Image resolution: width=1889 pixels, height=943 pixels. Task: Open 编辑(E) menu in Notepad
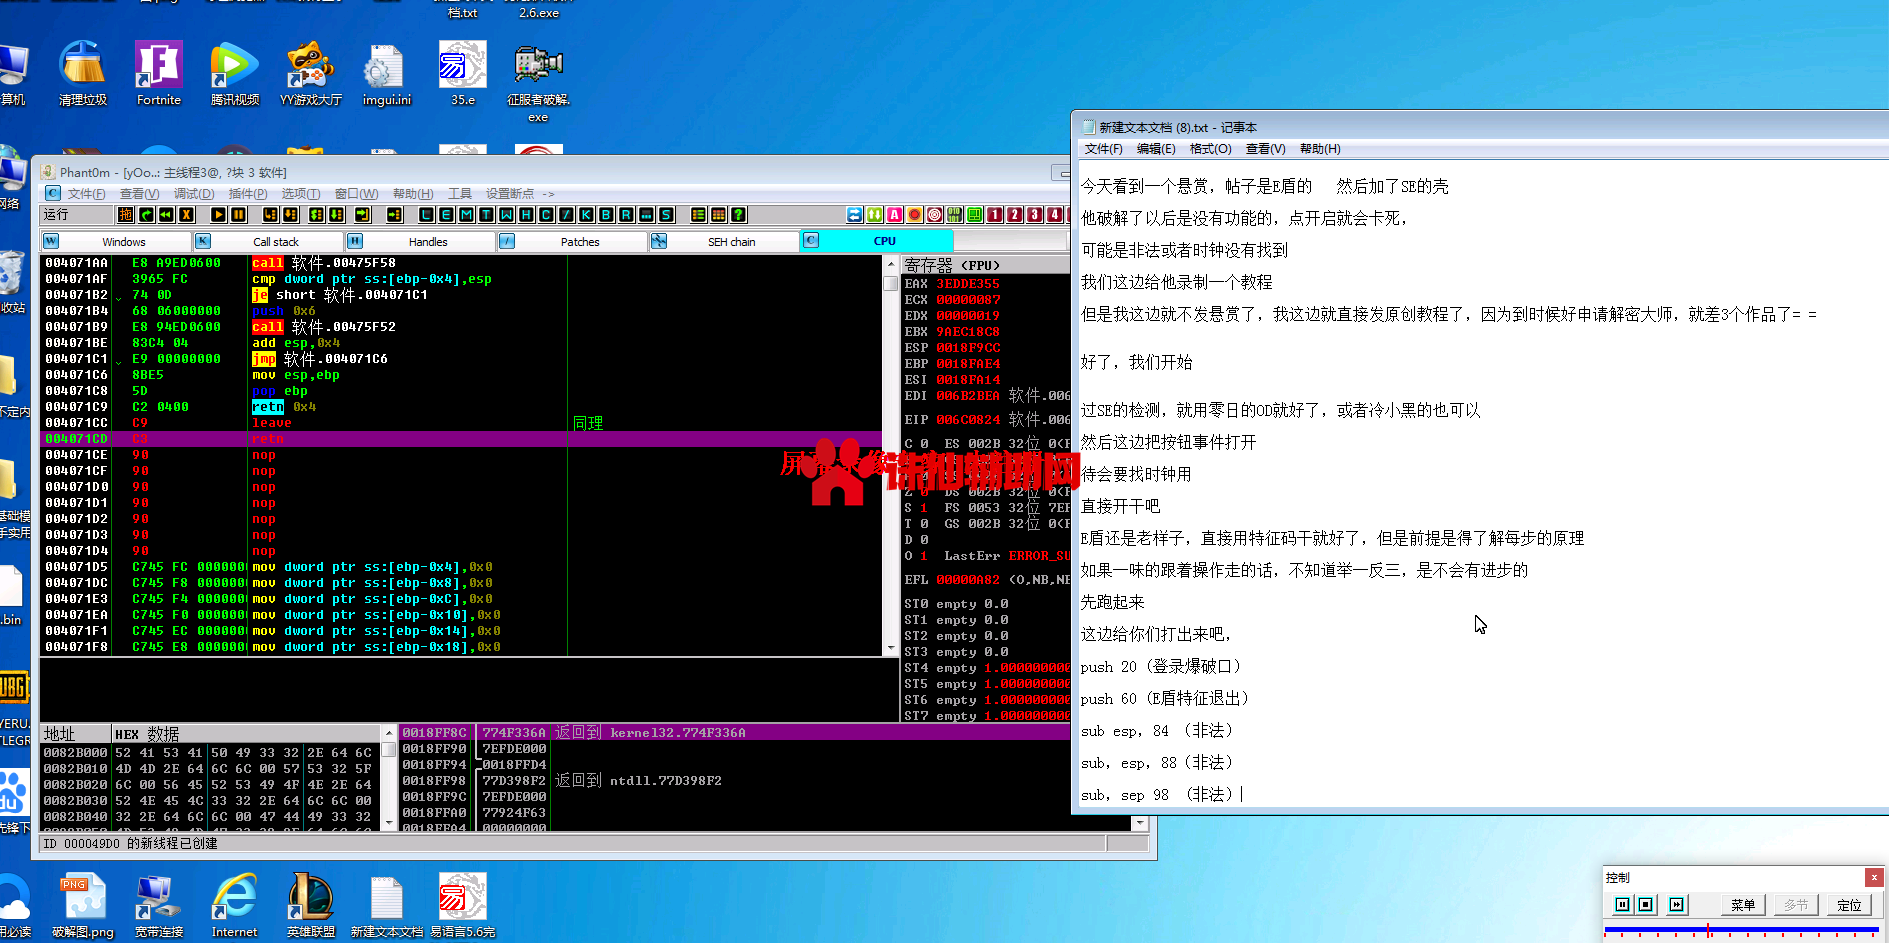pos(1156,149)
